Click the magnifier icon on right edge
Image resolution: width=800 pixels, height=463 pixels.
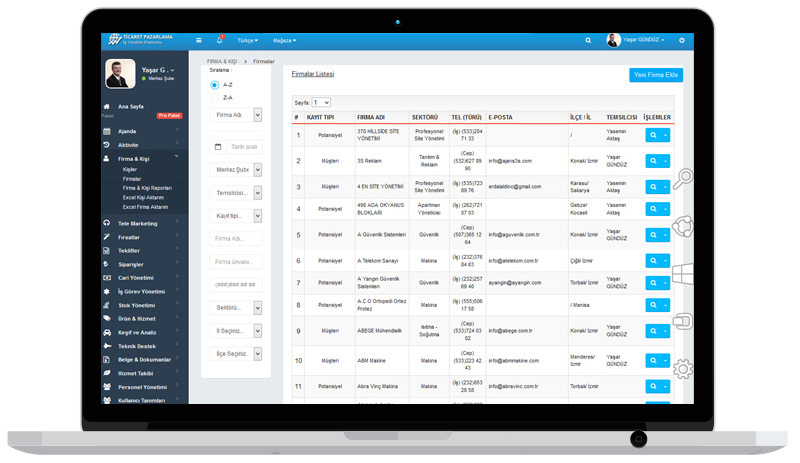[683, 179]
